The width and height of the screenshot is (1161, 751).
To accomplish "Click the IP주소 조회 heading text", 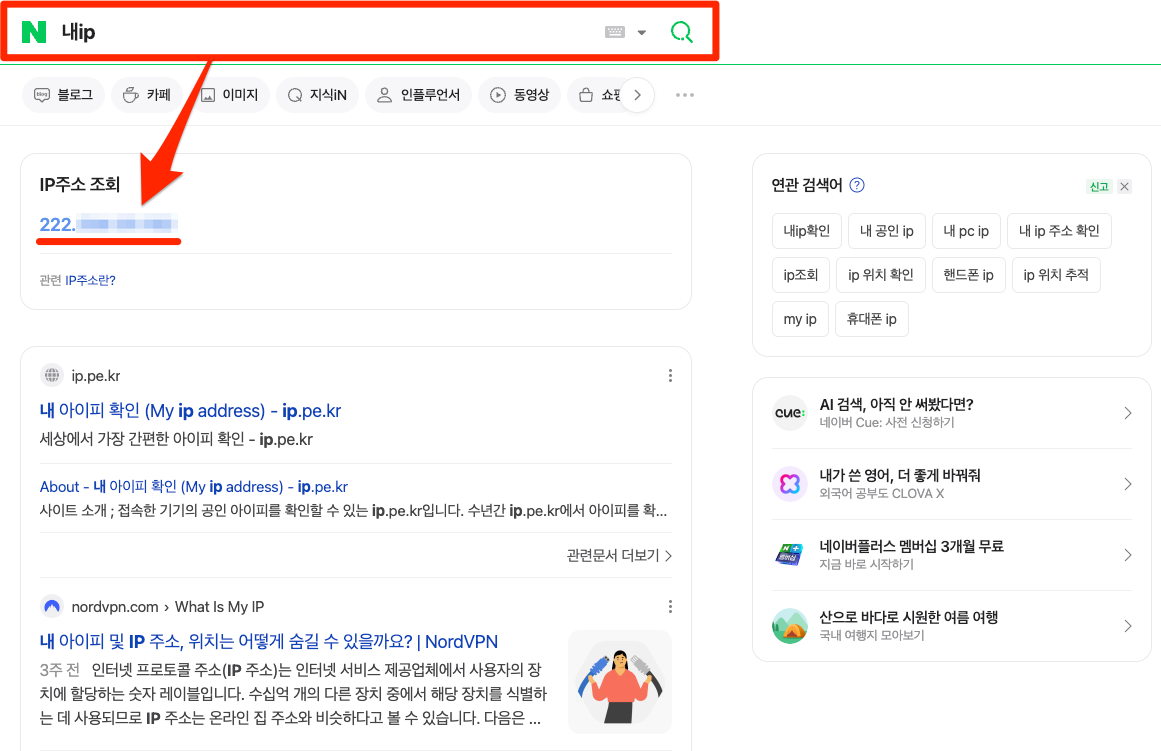I will 80,184.
